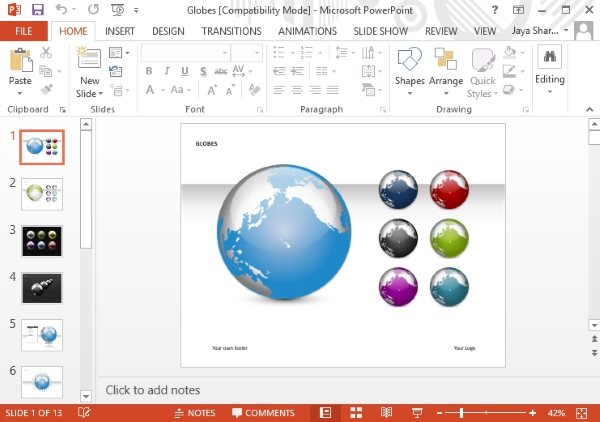
Task: Click the Undo arrow icon
Action: [61, 9]
